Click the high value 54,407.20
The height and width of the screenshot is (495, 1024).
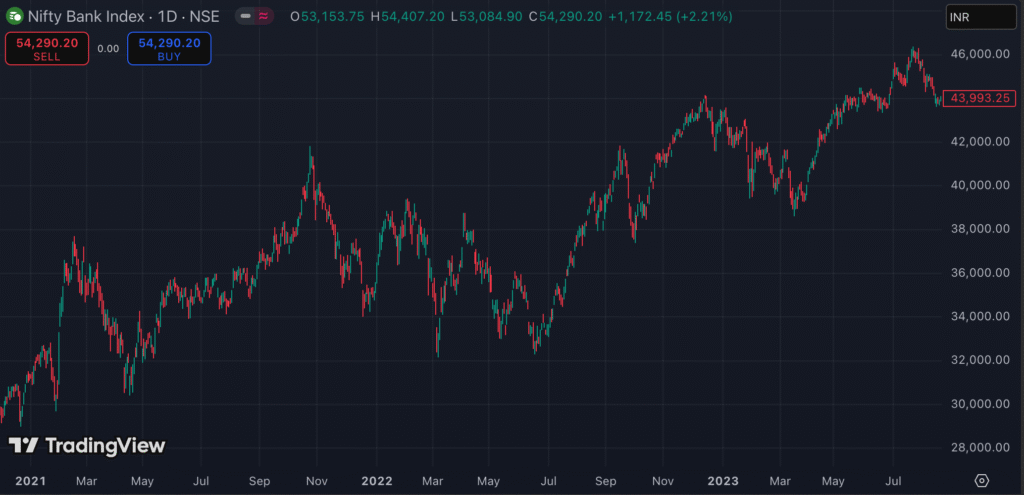point(413,17)
